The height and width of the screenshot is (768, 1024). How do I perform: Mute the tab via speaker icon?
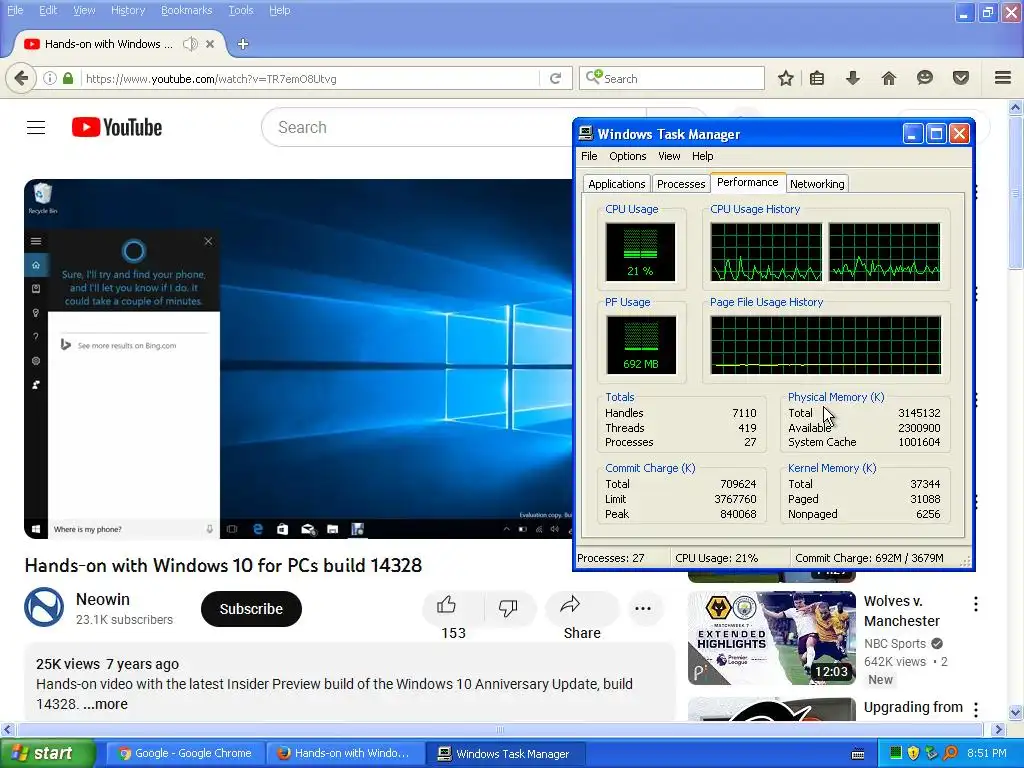pos(190,44)
